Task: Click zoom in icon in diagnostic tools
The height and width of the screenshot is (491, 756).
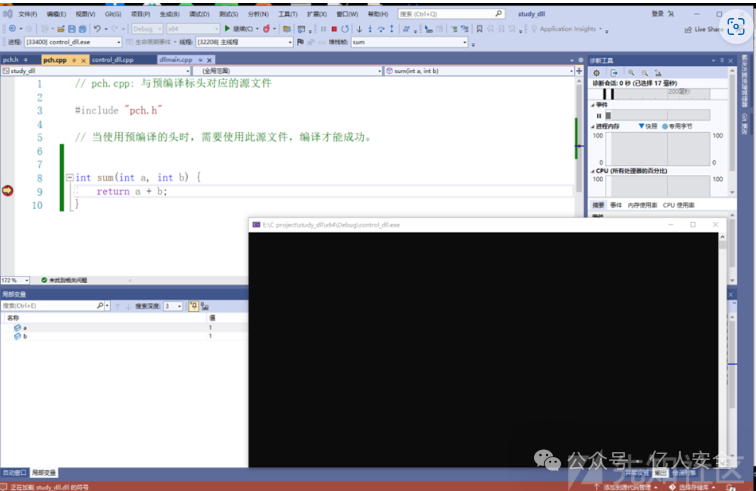Action: [633, 73]
